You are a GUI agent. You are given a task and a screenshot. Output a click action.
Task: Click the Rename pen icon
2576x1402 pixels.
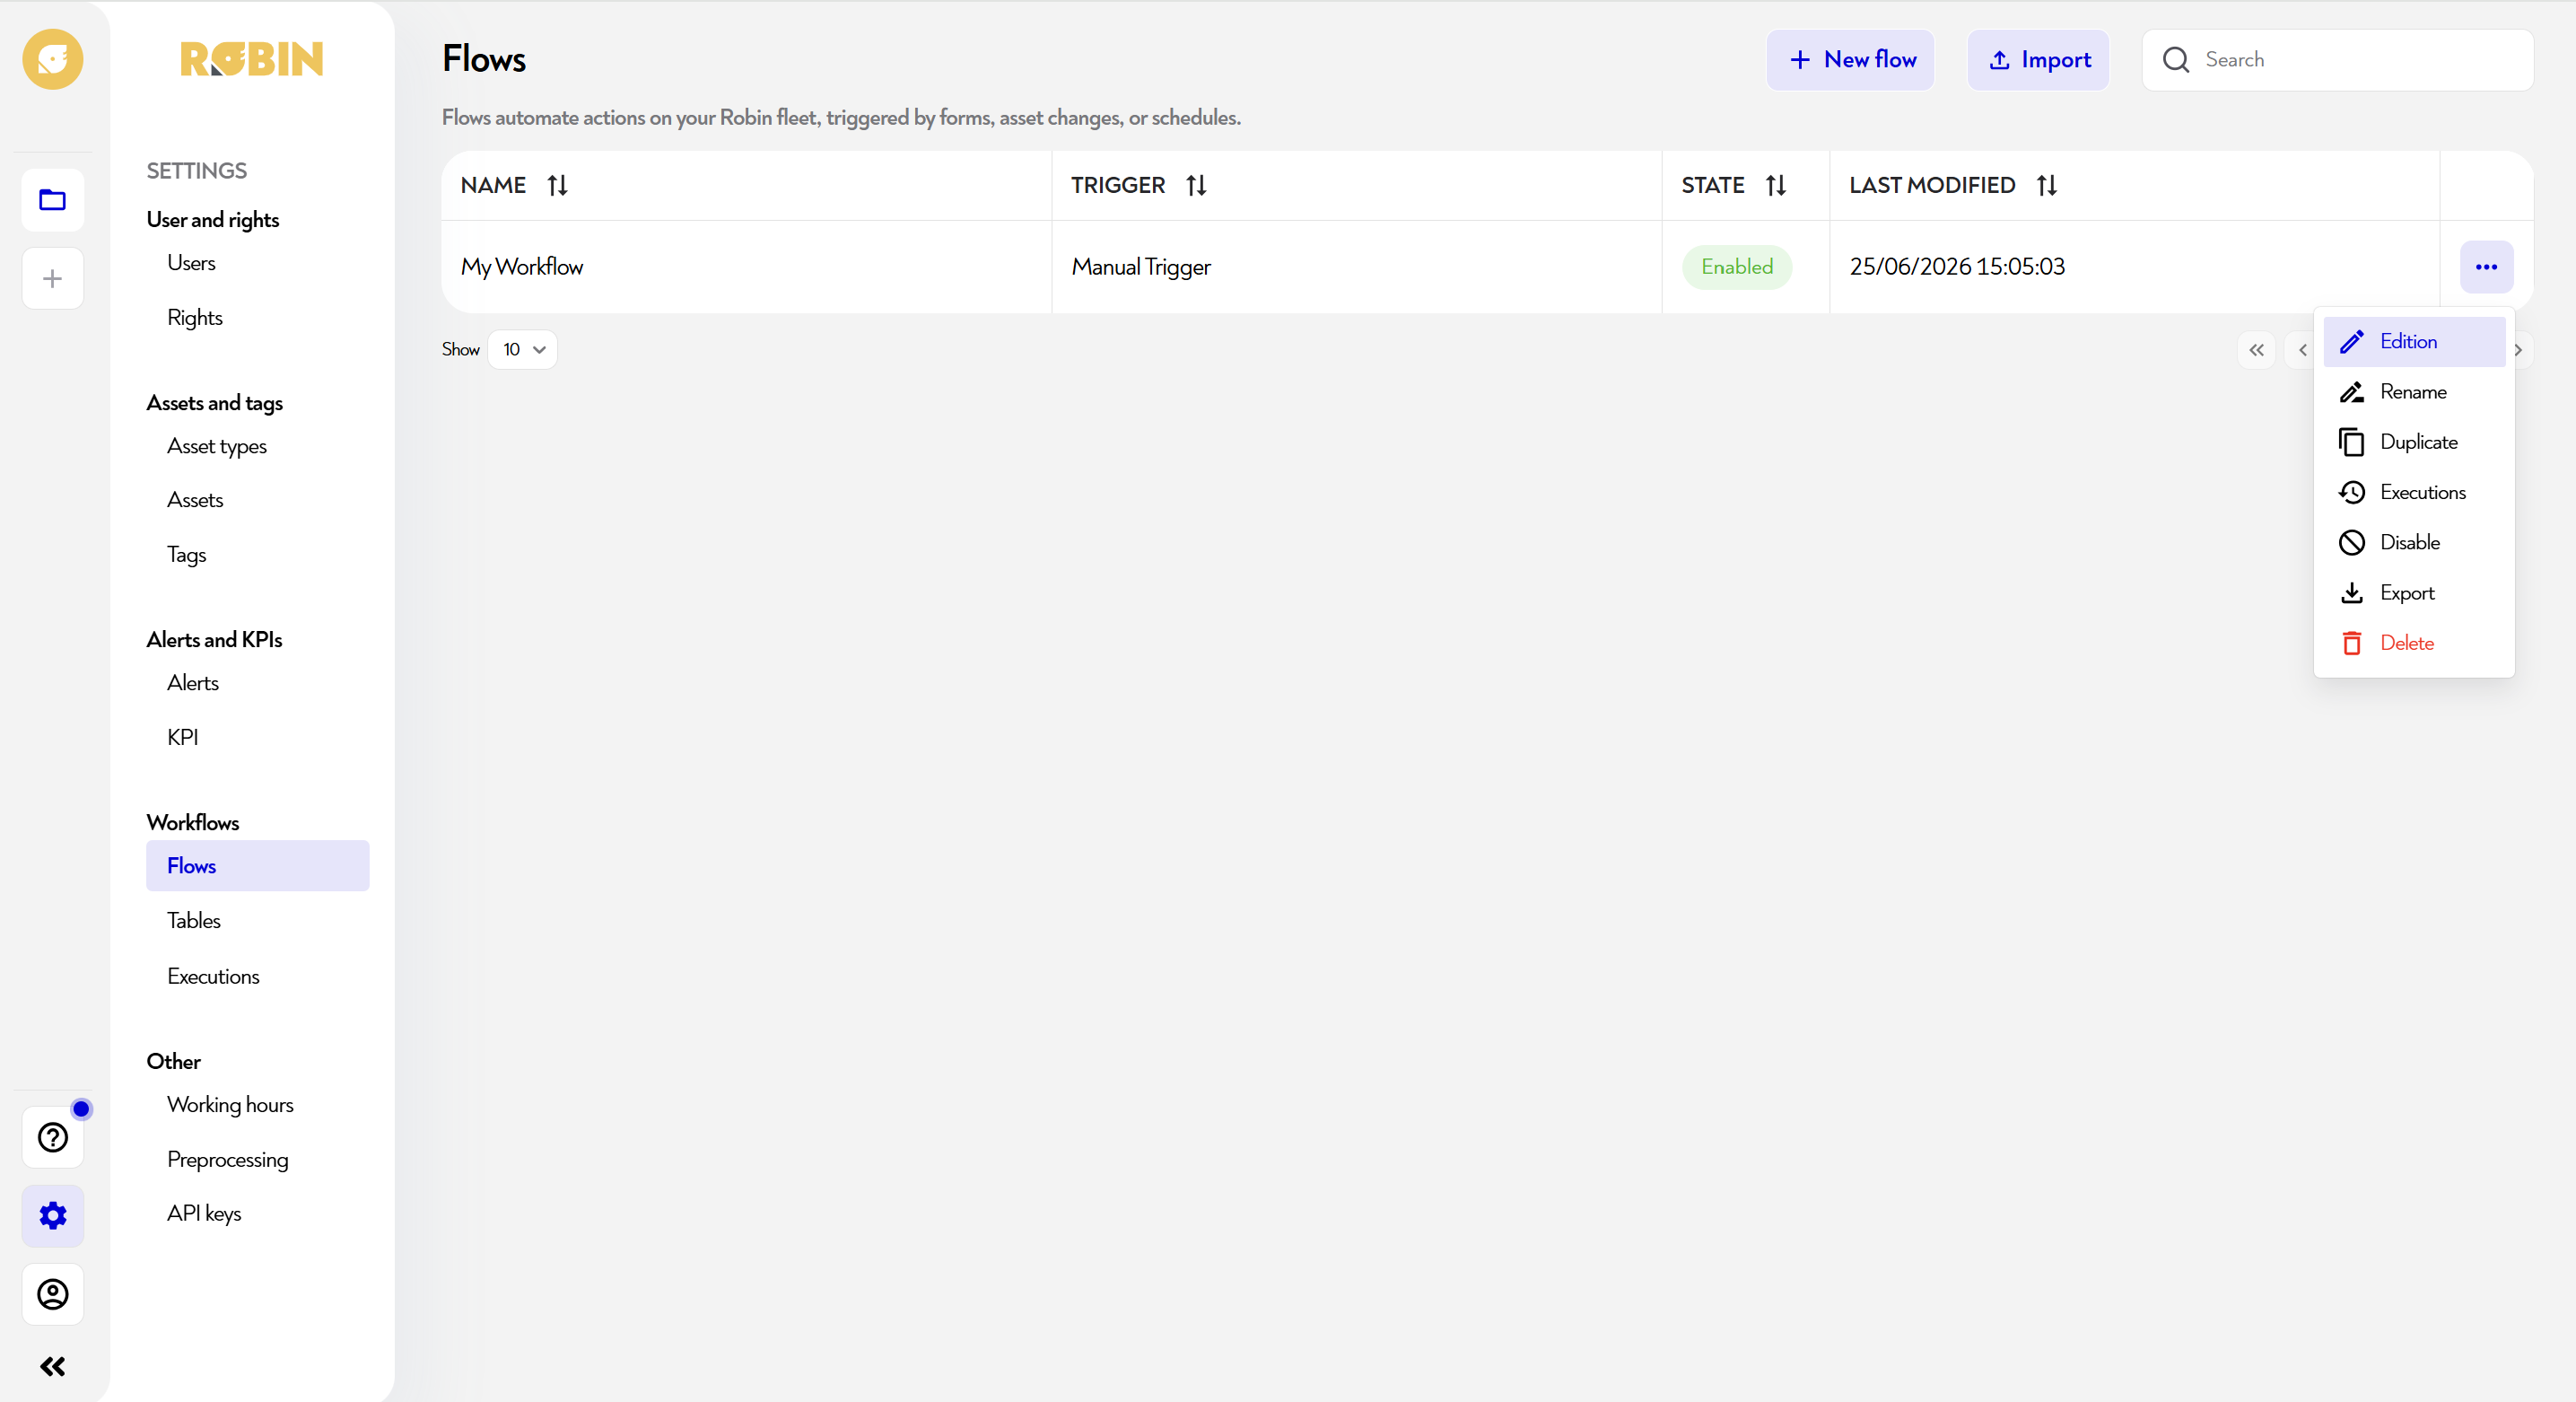coord(2352,392)
